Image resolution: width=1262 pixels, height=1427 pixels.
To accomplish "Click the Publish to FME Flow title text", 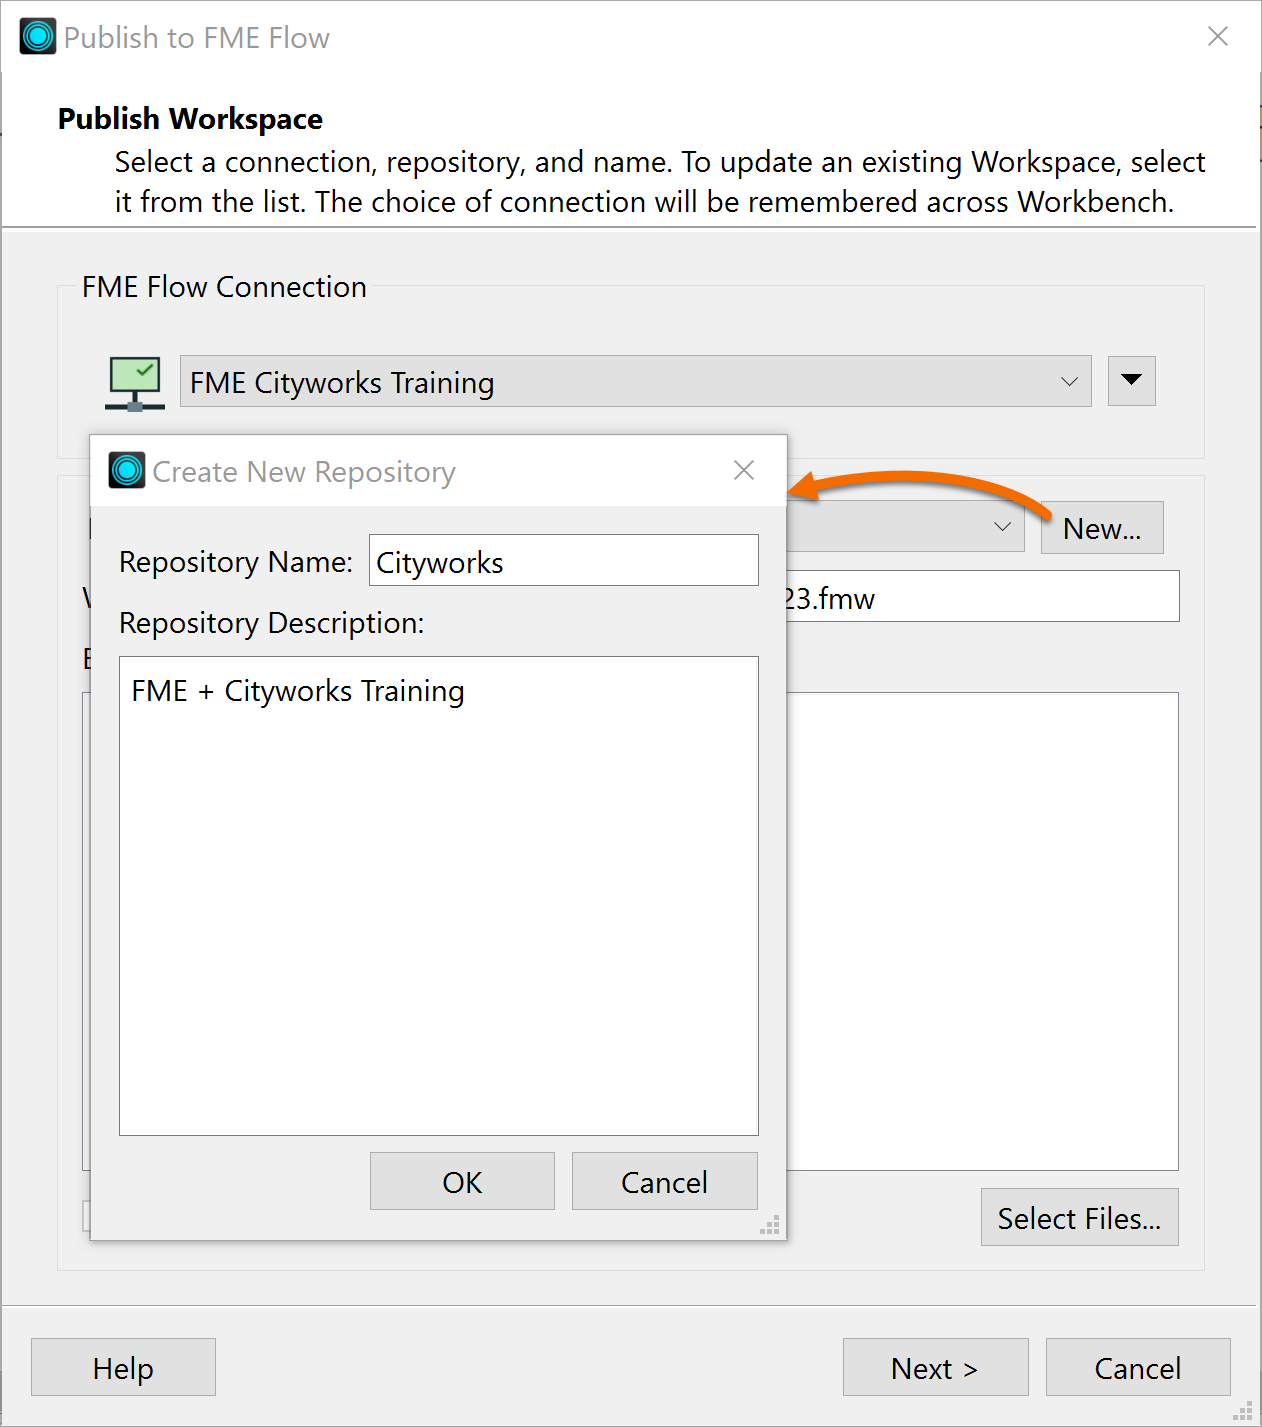I will (196, 37).
